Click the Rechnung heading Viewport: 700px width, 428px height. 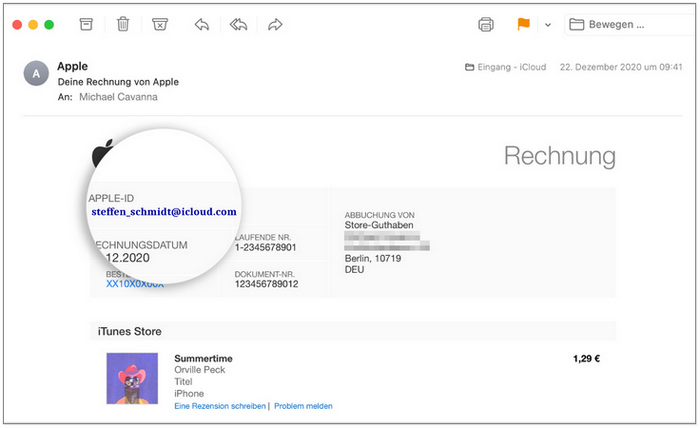[560, 156]
